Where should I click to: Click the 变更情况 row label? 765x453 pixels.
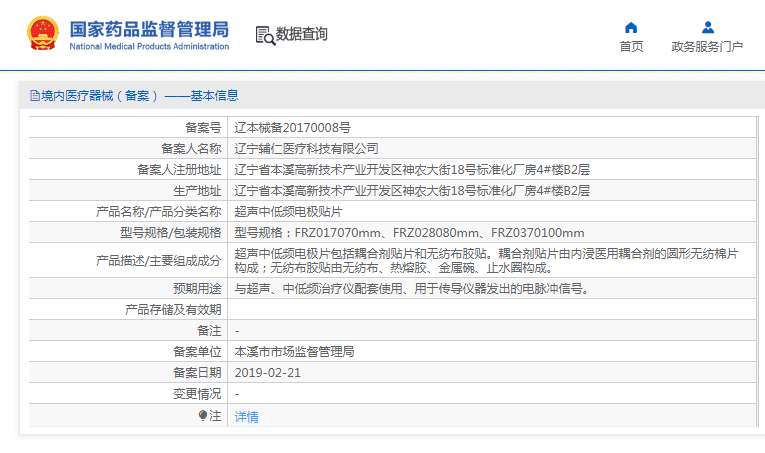(x=197, y=394)
